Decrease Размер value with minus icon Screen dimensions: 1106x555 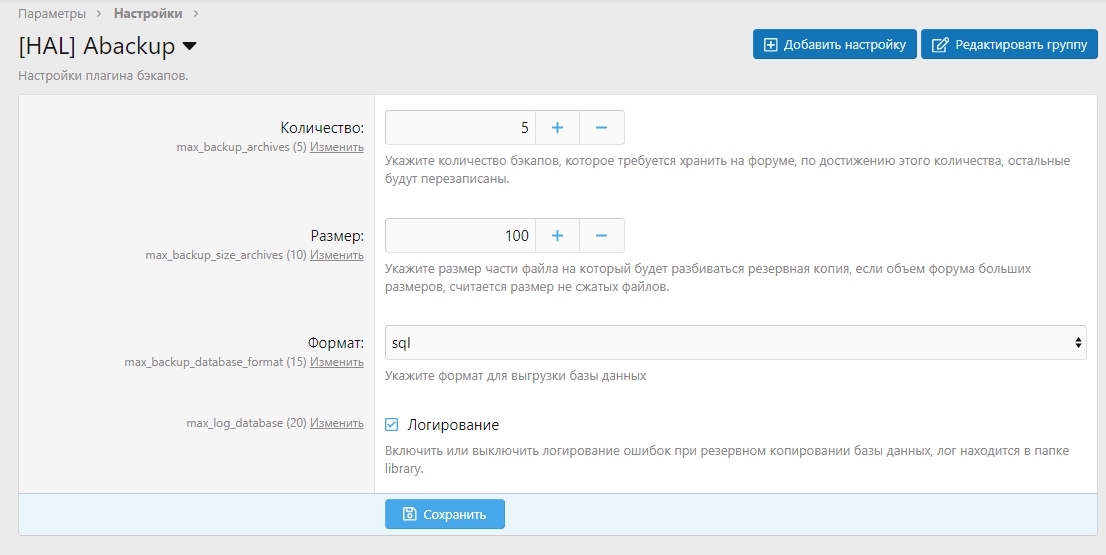602,236
